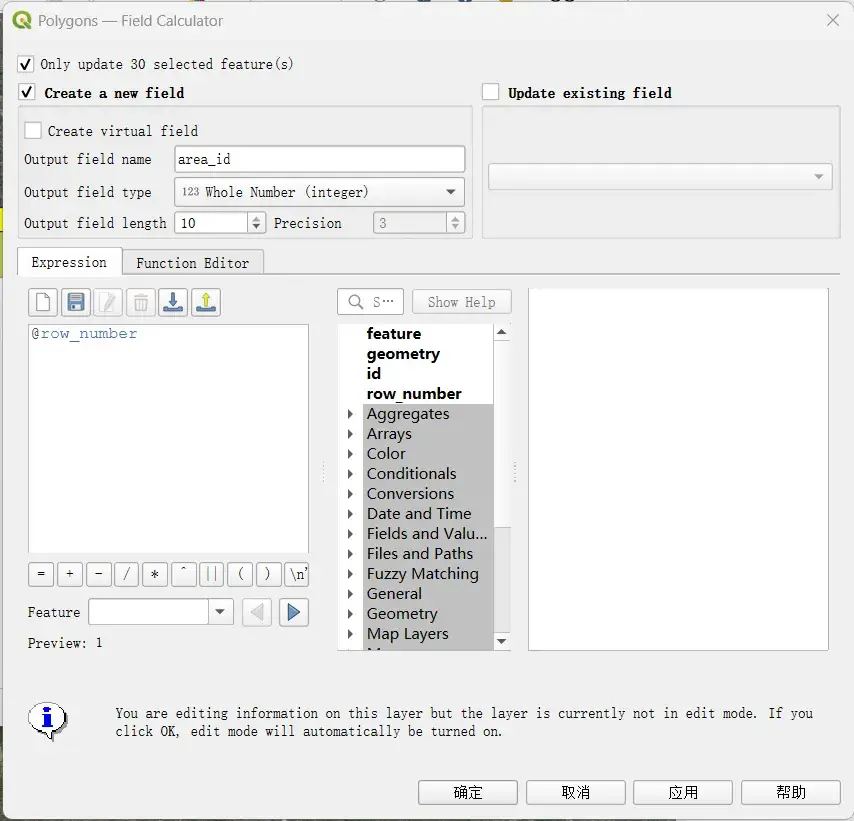This screenshot has width=854, height=821.
Task: Expand the Files and Paths group
Action: (351, 554)
